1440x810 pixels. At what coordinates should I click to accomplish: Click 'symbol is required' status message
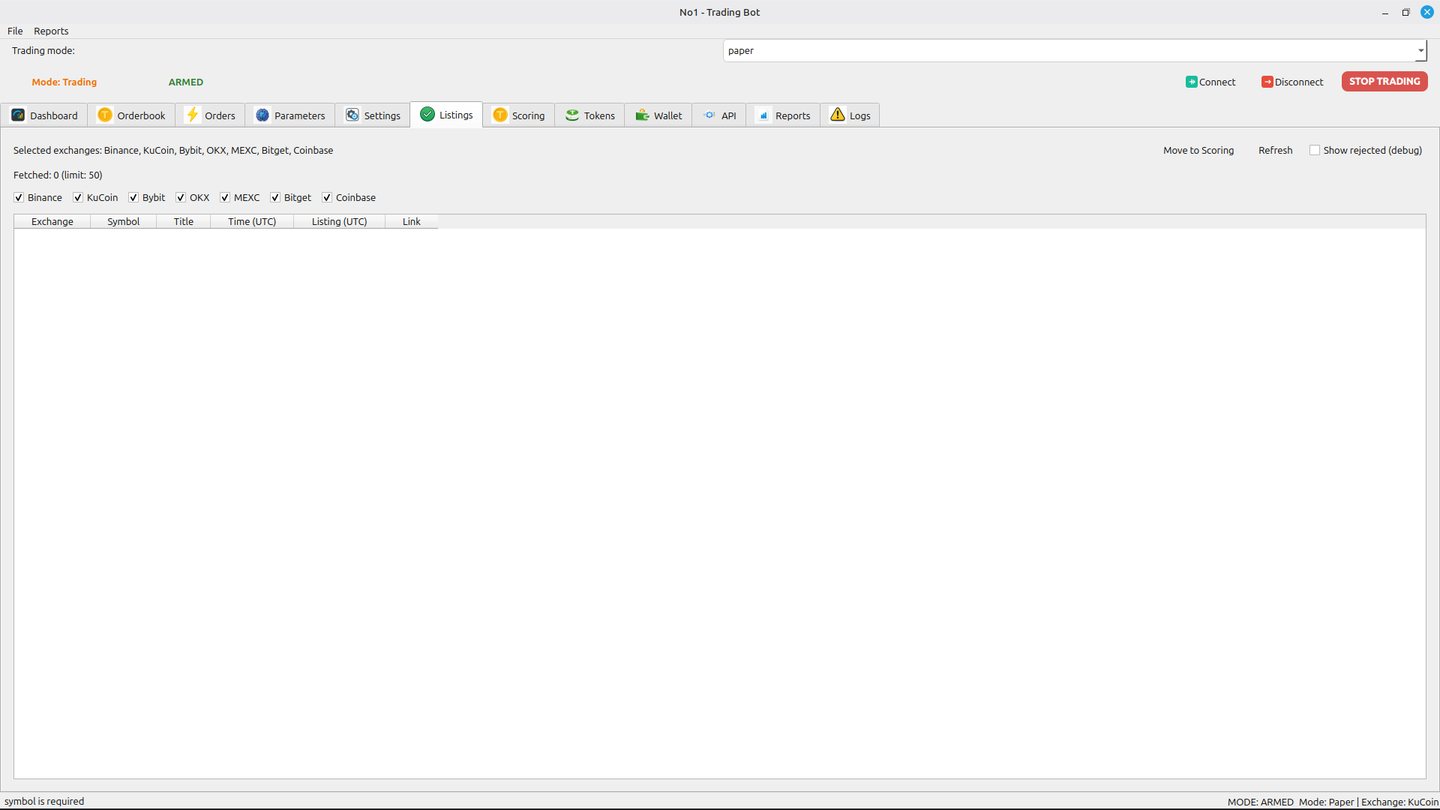pos(44,801)
